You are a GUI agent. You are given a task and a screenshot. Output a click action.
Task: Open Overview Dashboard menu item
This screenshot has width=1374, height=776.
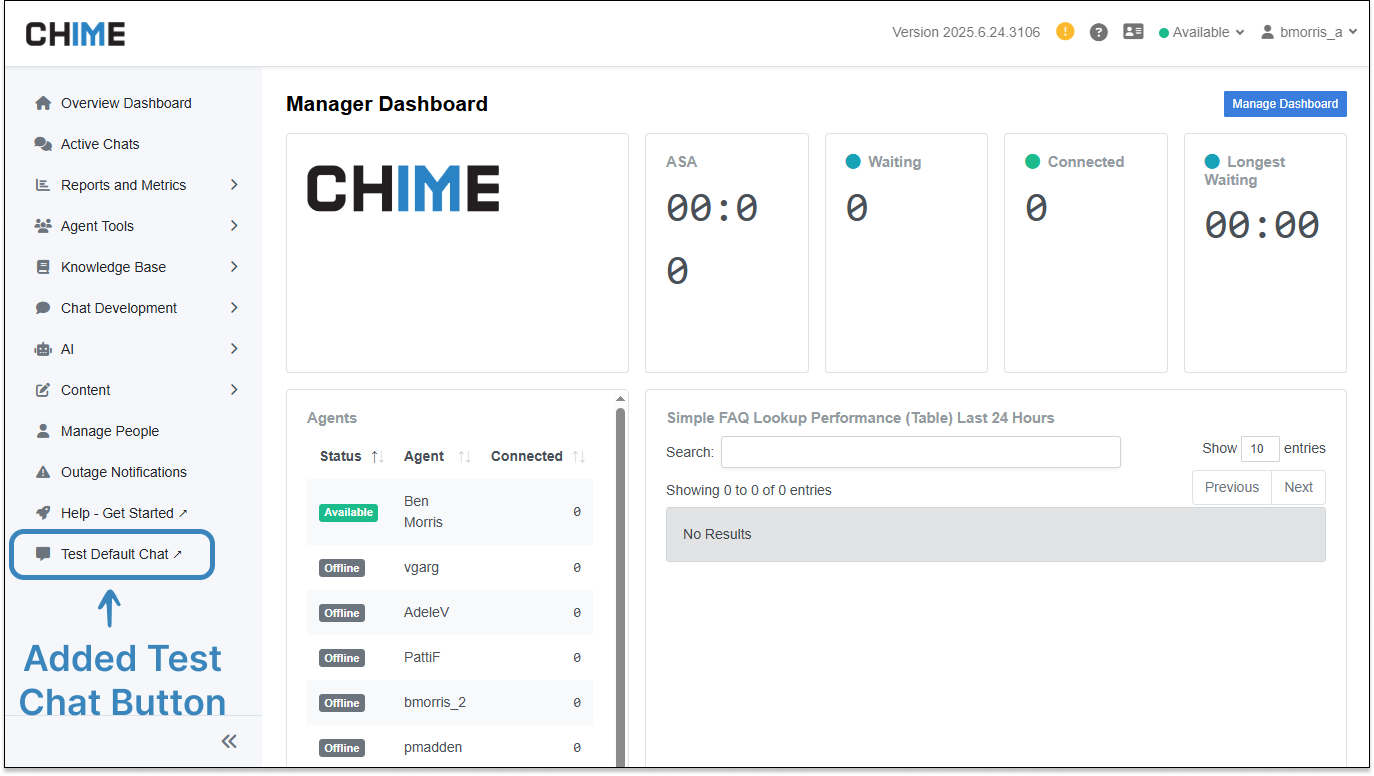(x=126, y=103)
